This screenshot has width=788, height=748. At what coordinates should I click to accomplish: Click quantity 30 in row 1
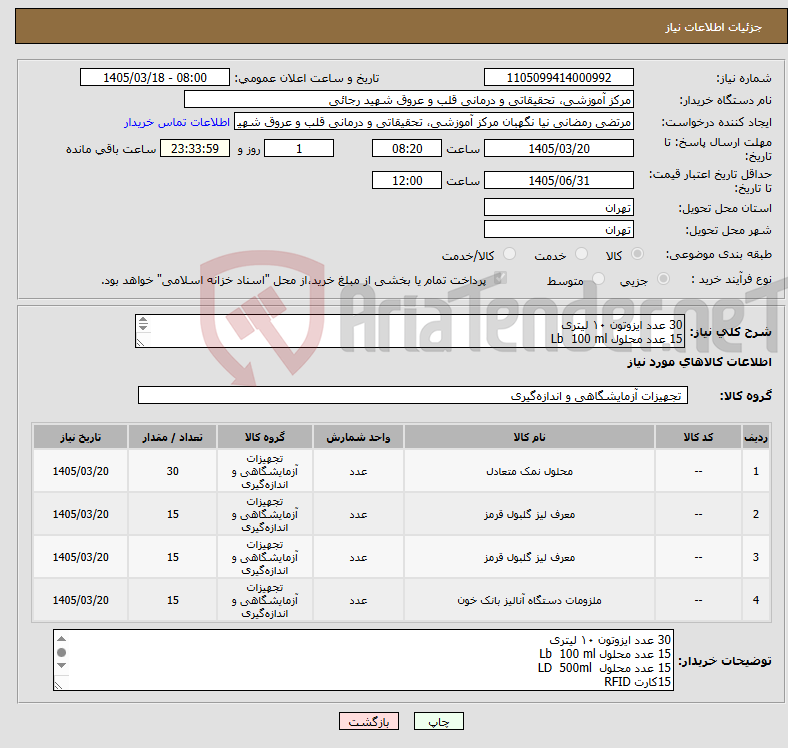coord(172,471)
